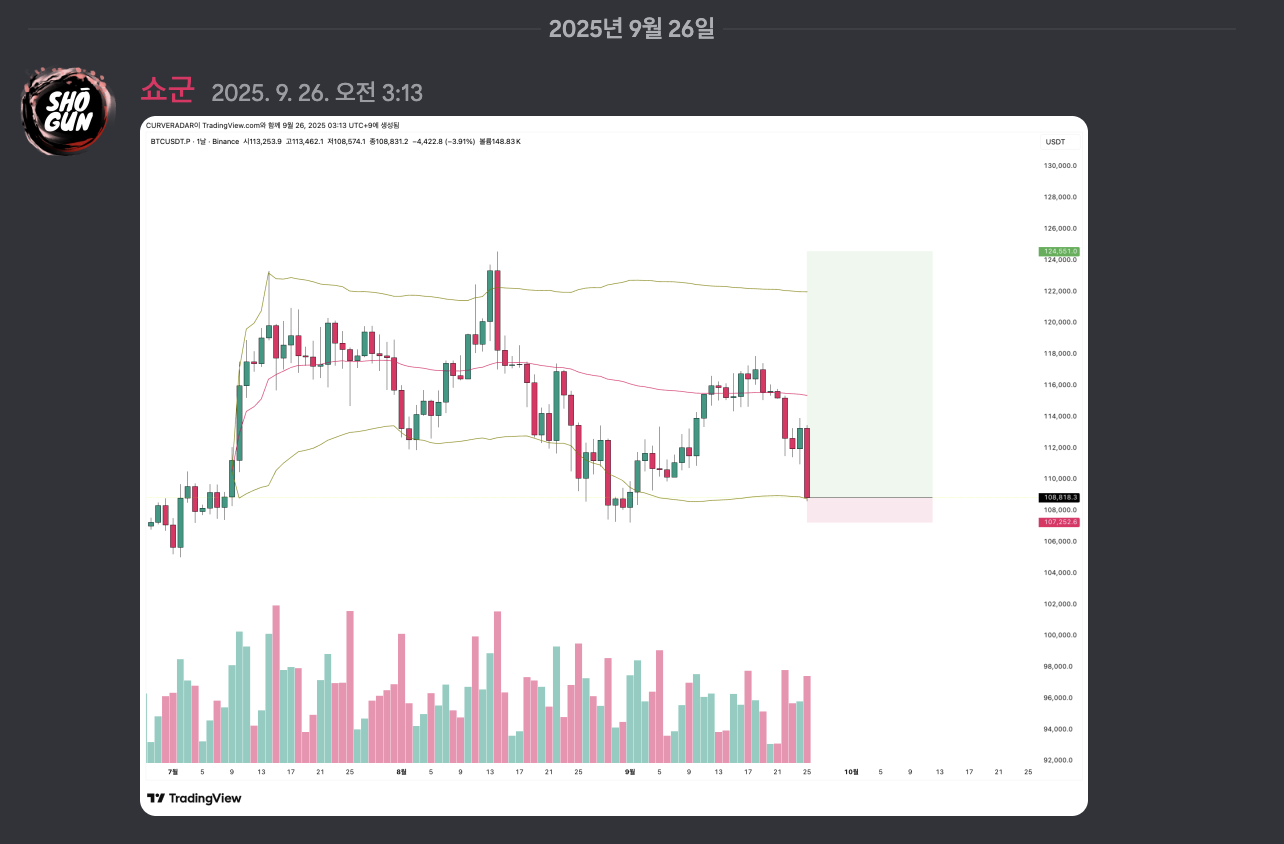Click the 7월 label on time axis

pos(172,772)
